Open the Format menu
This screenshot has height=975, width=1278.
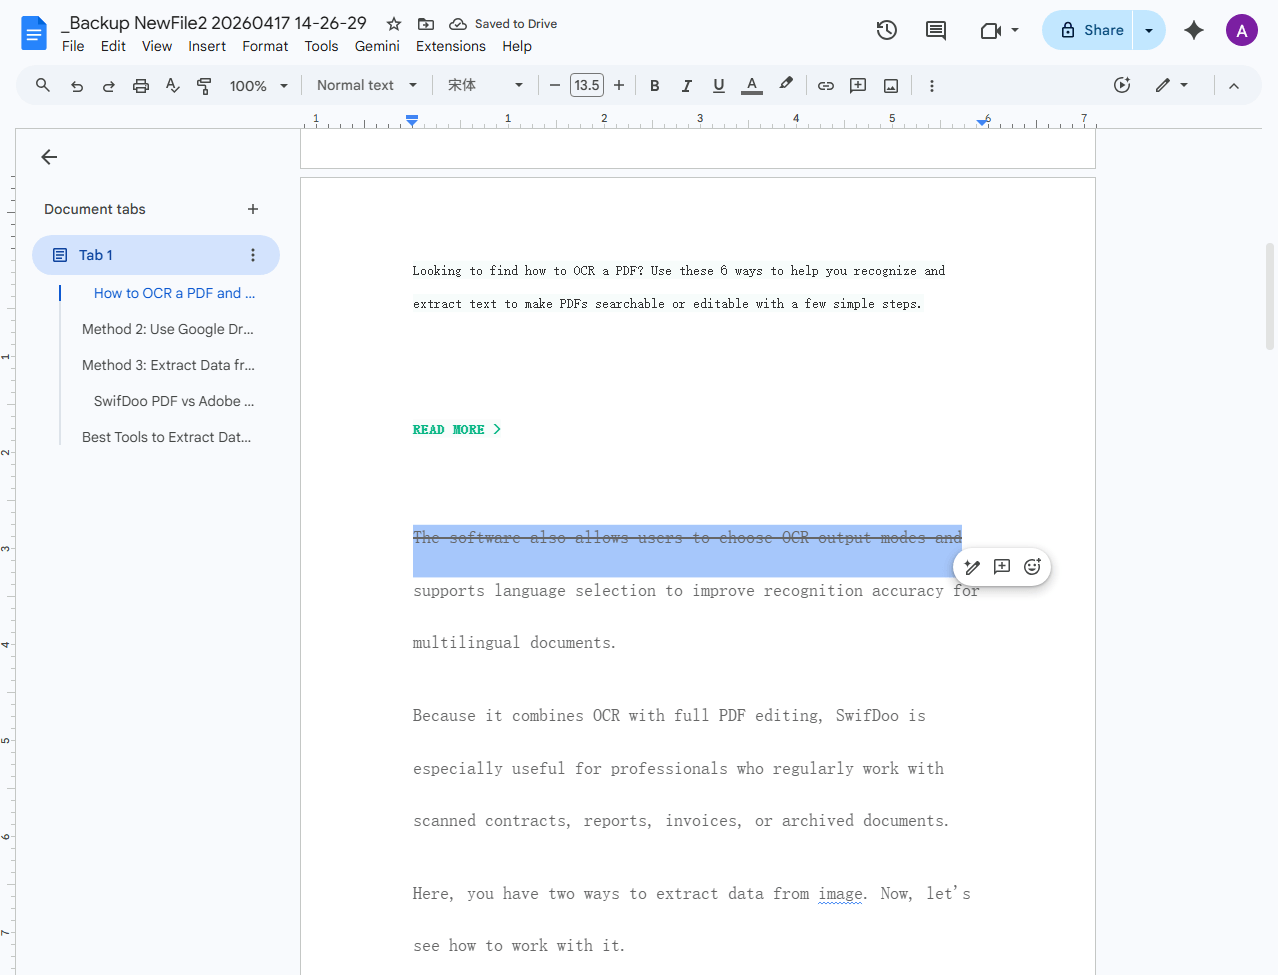tap(265, 46)
